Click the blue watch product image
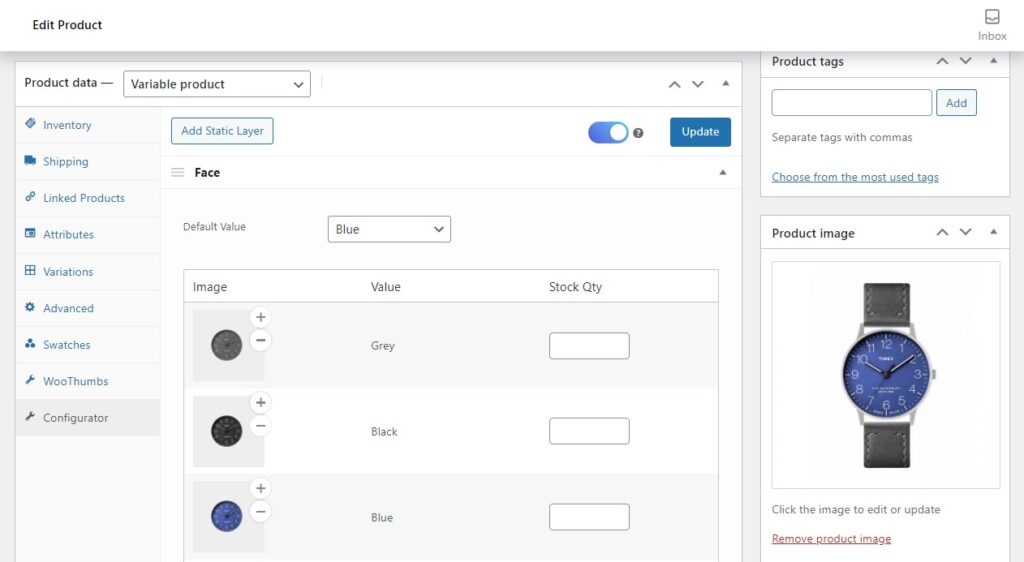This screenshot has height=562, width=1024. point(886,375)
